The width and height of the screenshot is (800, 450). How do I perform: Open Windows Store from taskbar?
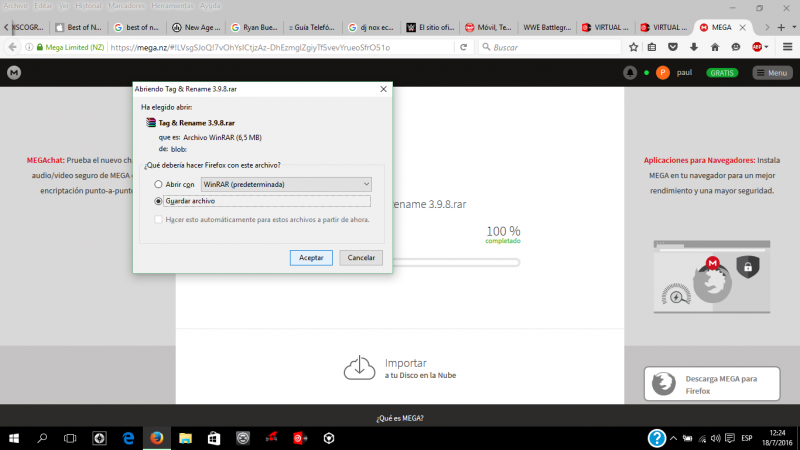click(214, 438)
